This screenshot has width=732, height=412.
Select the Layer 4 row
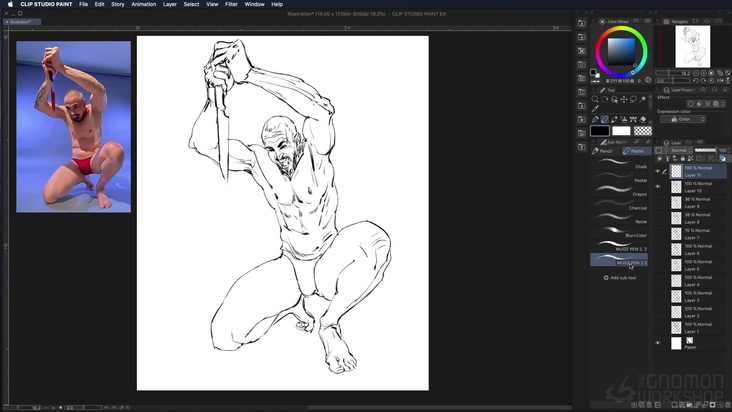pyautogui.click(x=698, y=281)
